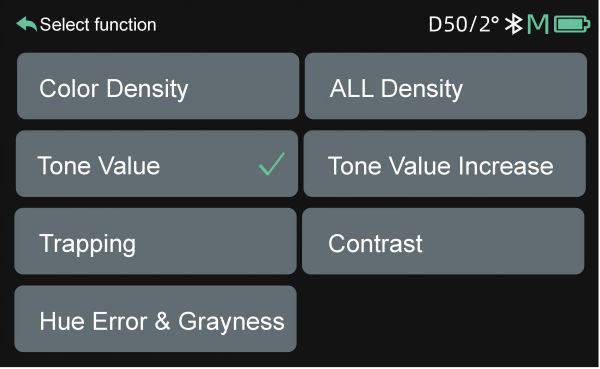600x369 pixels.
Task: Tap the green M mode icon
Action: tap(538, 24)
